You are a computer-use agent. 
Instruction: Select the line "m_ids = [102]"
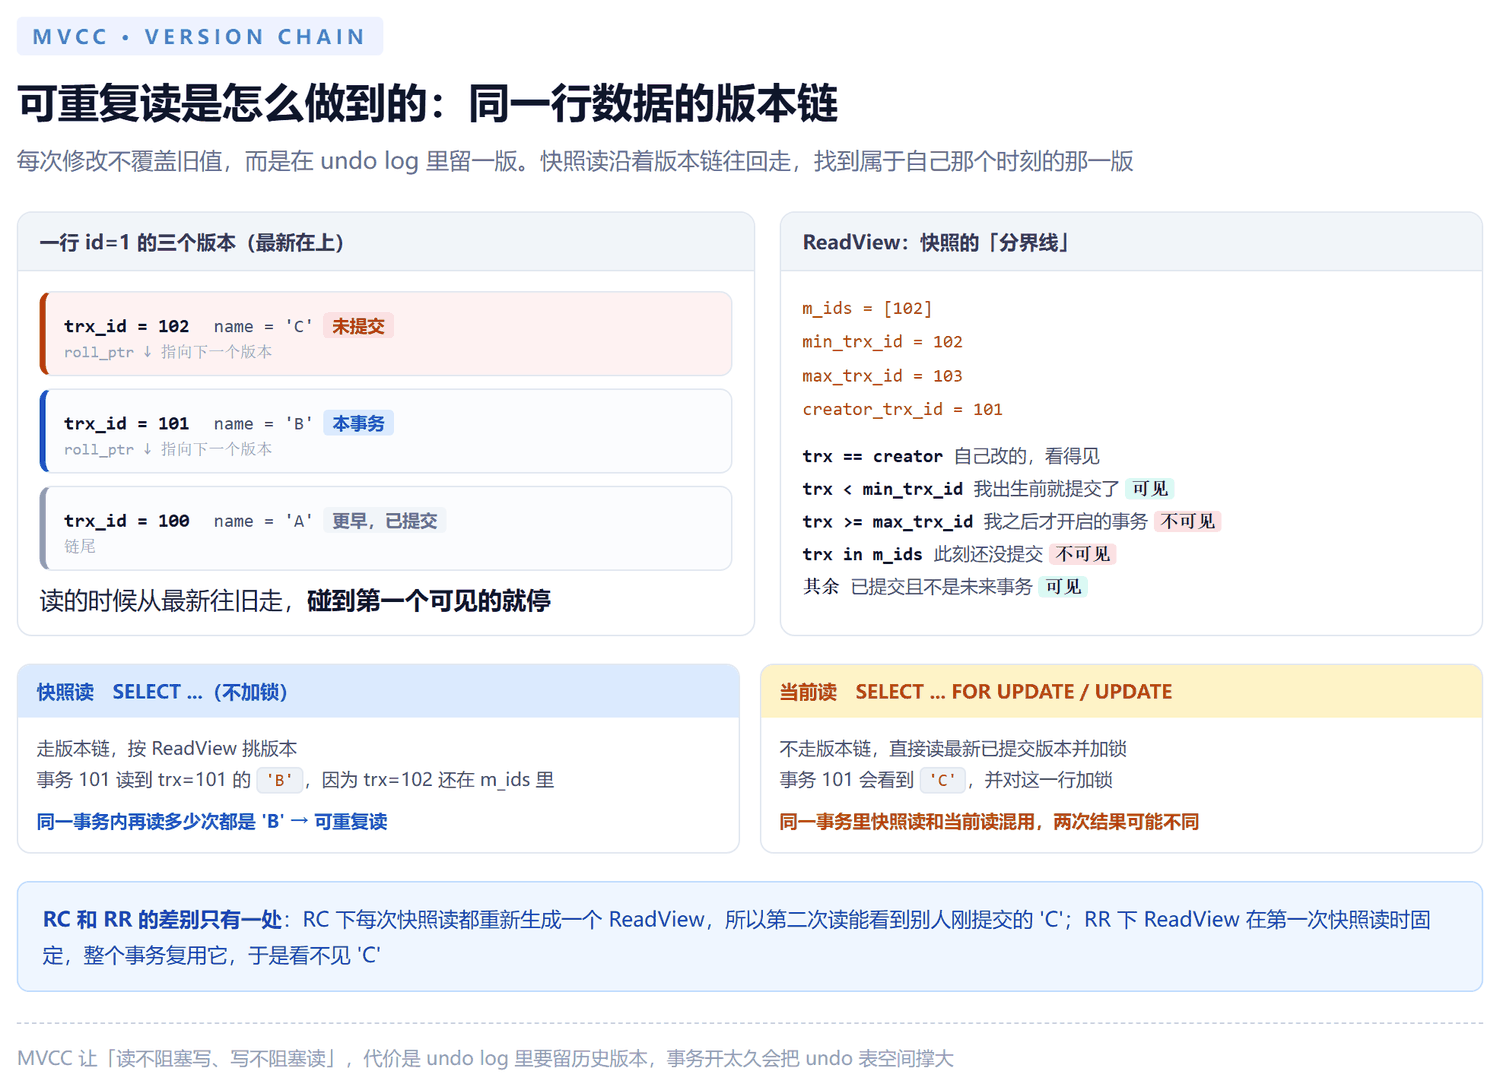tap(867, 308)
